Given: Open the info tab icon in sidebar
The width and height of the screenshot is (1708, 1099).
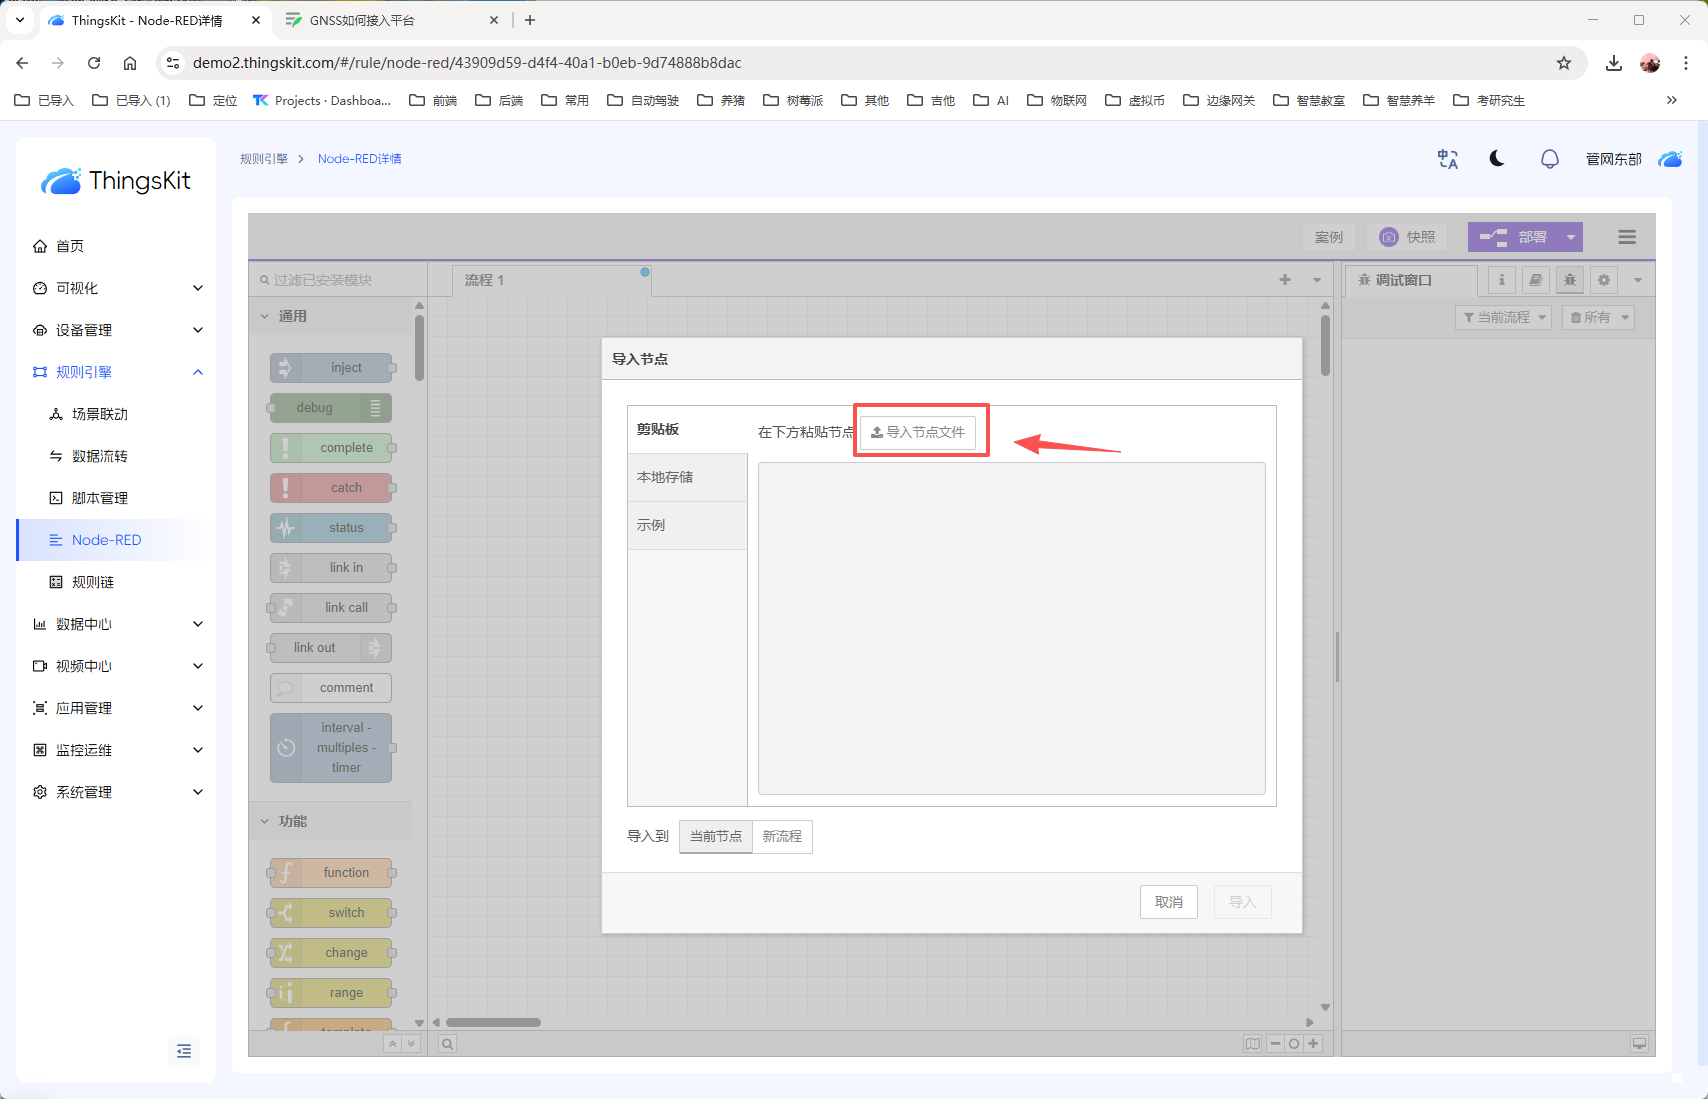Looking at the screenshot, I should coord(1501,280).
